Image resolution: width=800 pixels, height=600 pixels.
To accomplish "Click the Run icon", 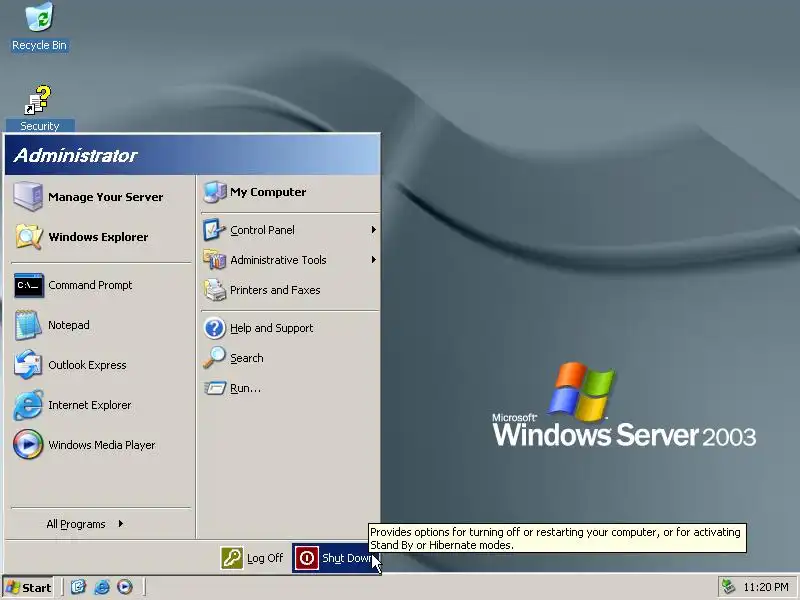I will tap(215, 388).
